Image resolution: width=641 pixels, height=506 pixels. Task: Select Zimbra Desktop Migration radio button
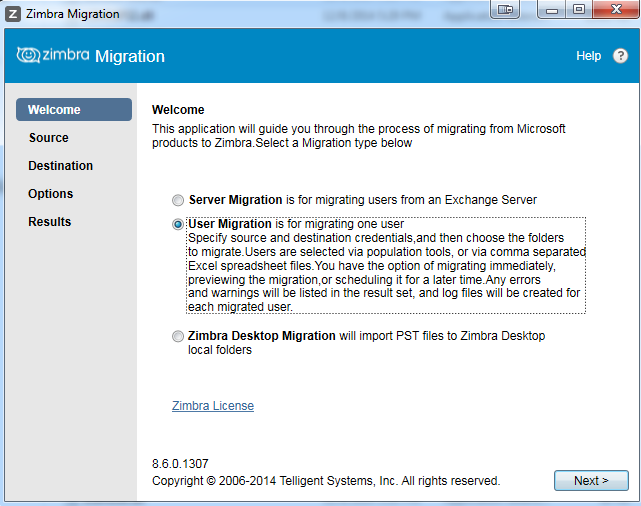click(x=178, y=337)
